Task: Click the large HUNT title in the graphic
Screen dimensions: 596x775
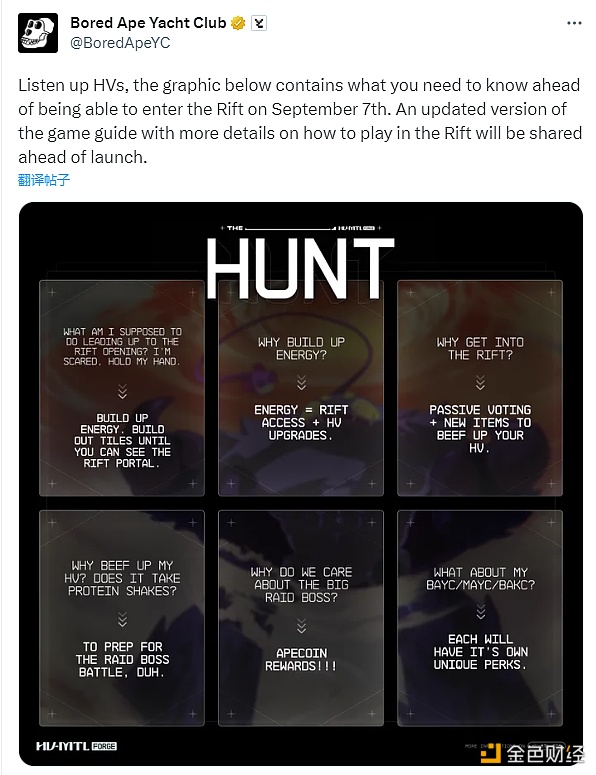Action: (299, 268)
